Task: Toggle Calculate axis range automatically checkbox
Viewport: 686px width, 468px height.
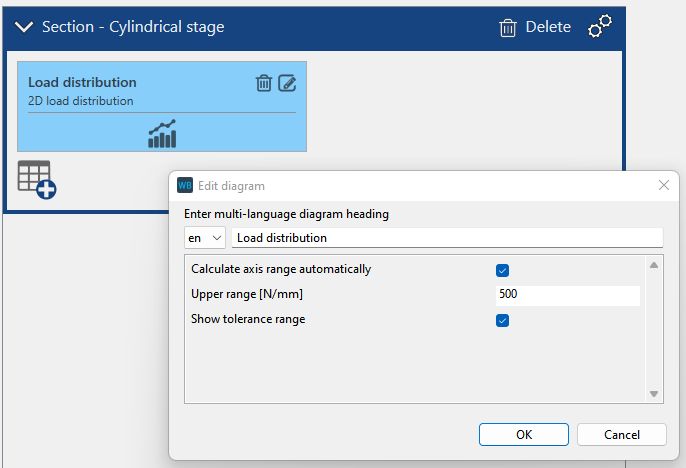Action: (503, 270)
